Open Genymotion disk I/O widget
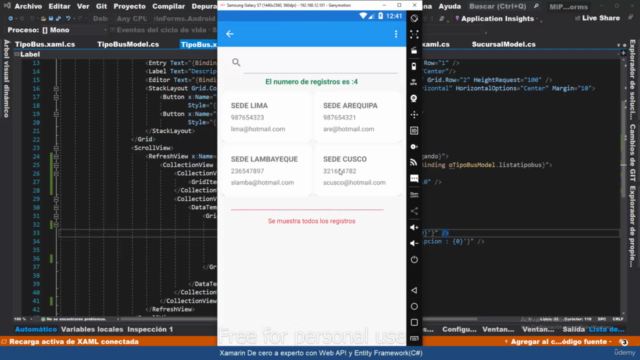The height and width of the screenshot is (360, 640). (414, 147)
